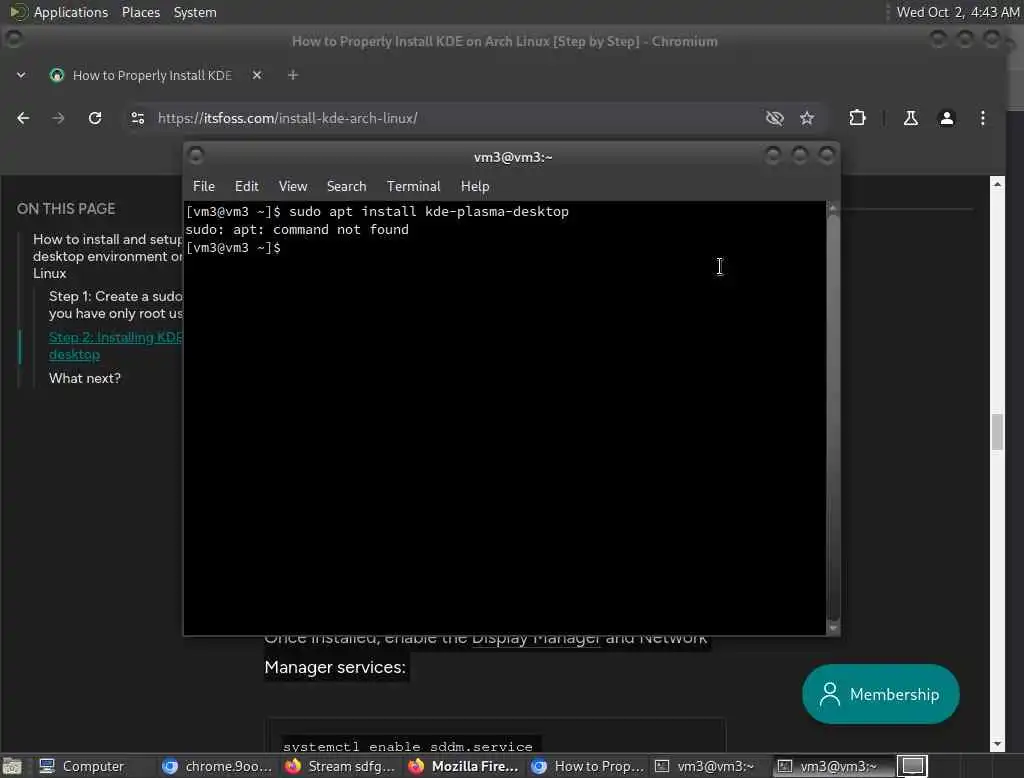The image size is (1024, 778).
Task: Jump to What next? section
Action: (85, 378)
